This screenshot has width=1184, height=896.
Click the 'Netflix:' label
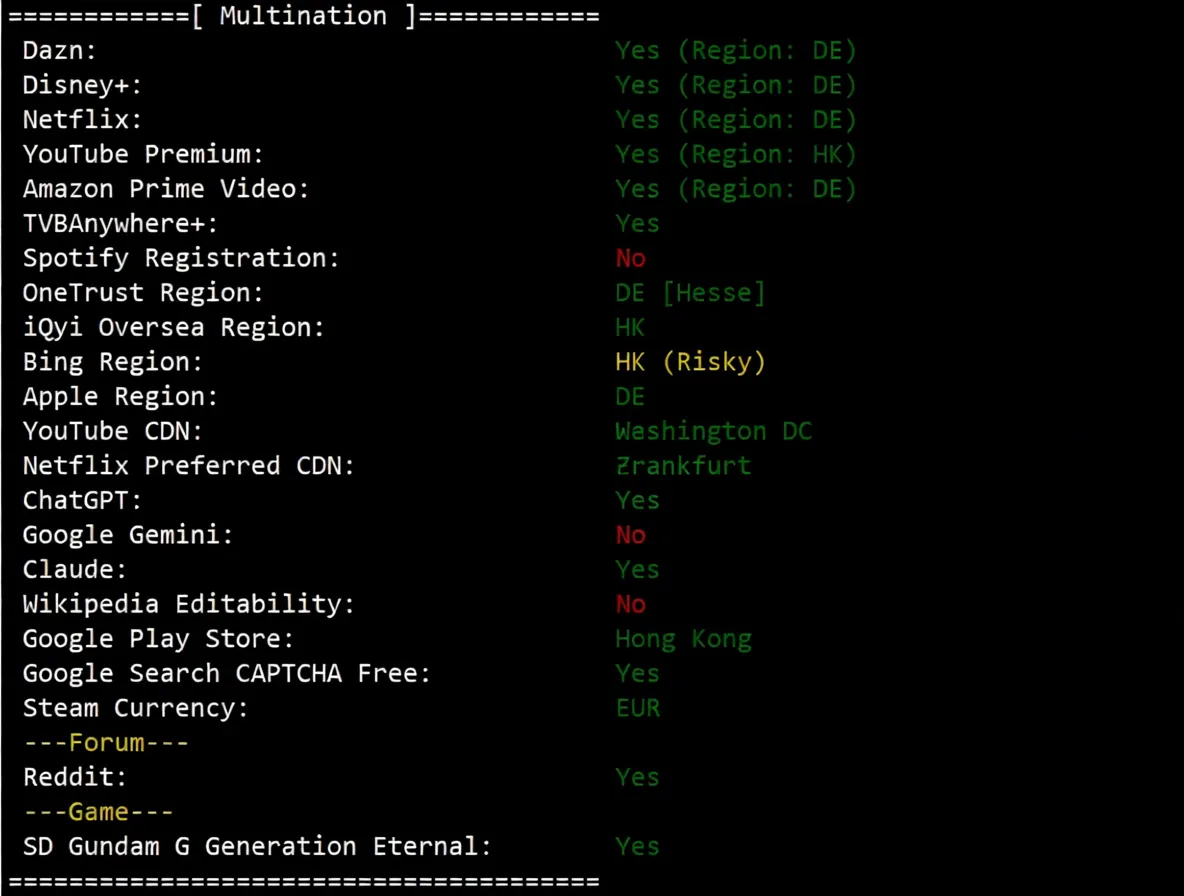(82, 120)
